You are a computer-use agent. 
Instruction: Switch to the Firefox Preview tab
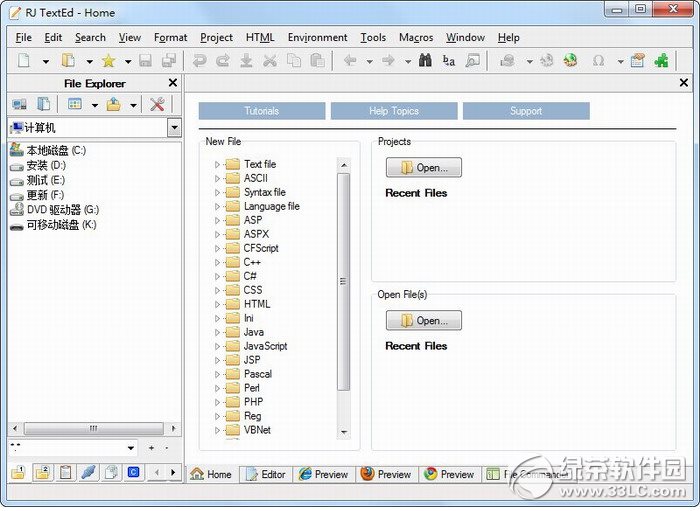tap(387, 474)
